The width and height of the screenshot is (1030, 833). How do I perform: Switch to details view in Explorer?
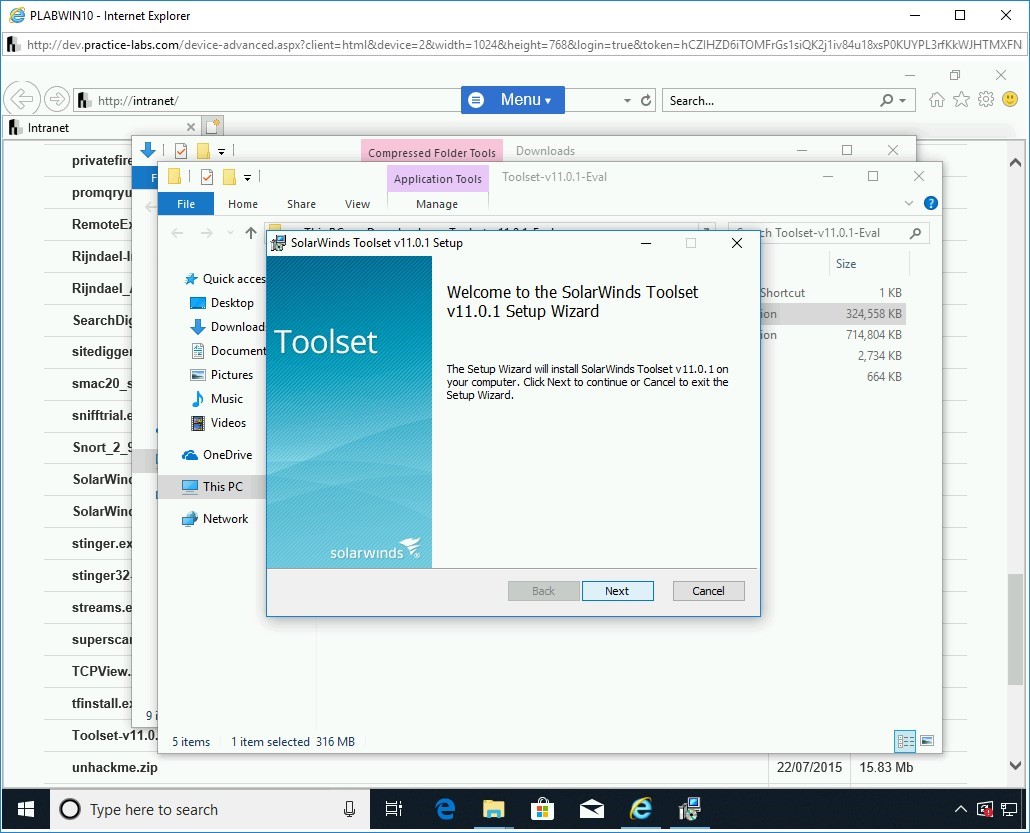(x=905, y=741)
